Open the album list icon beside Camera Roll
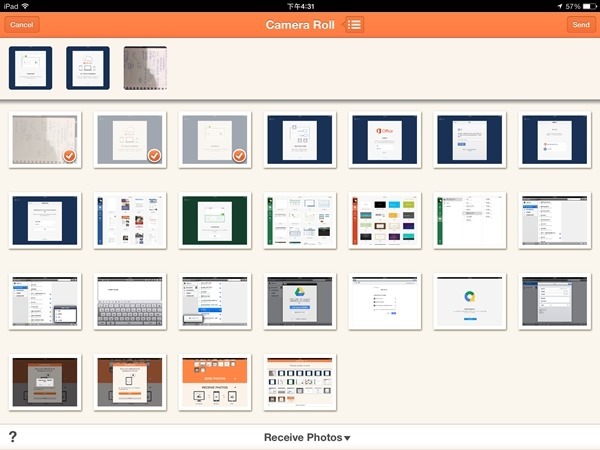This screenshot has height=450, width=600. (x=354, y=24)
